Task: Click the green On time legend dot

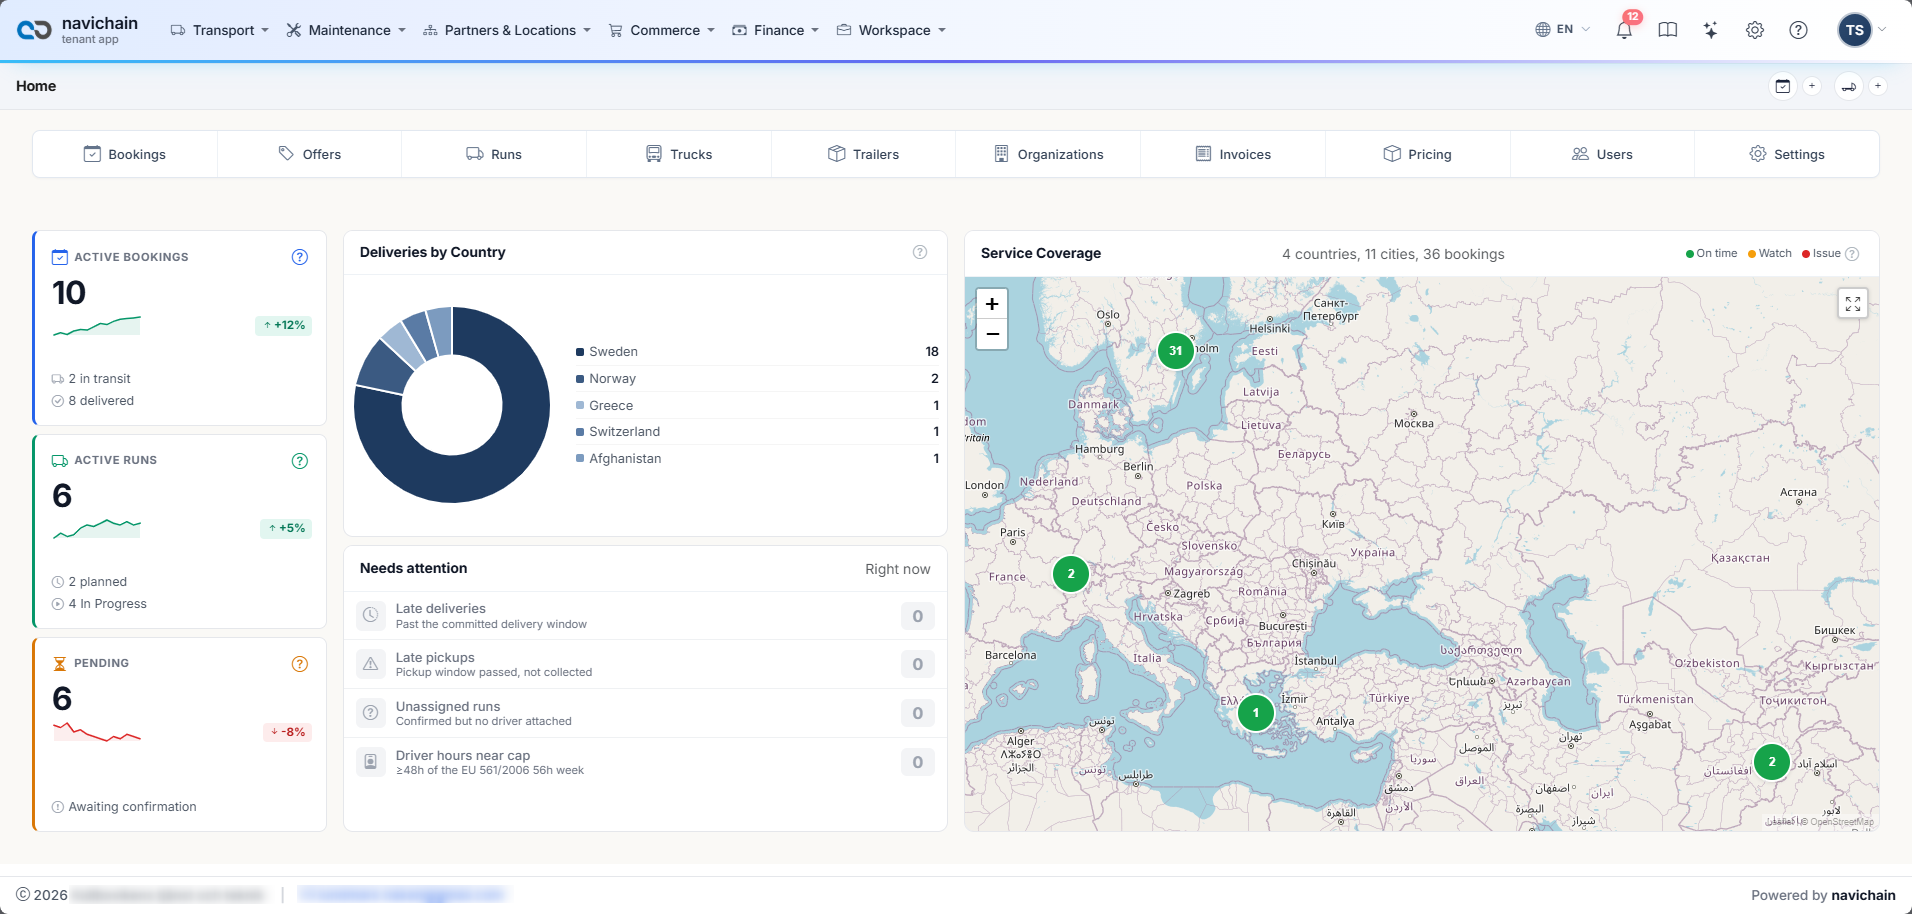Action: click(x=1690, y=254)
